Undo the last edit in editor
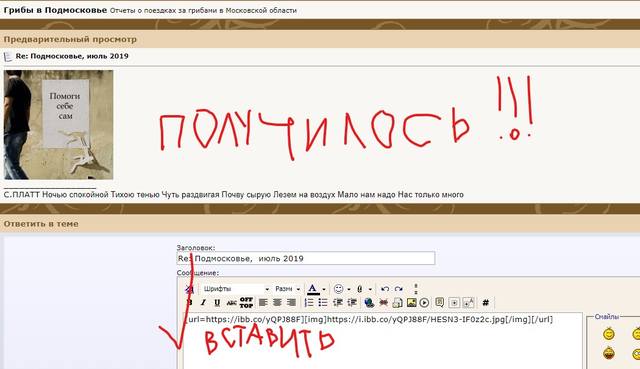Viewport: 640px width, 369px height. [x=384, y=289]
